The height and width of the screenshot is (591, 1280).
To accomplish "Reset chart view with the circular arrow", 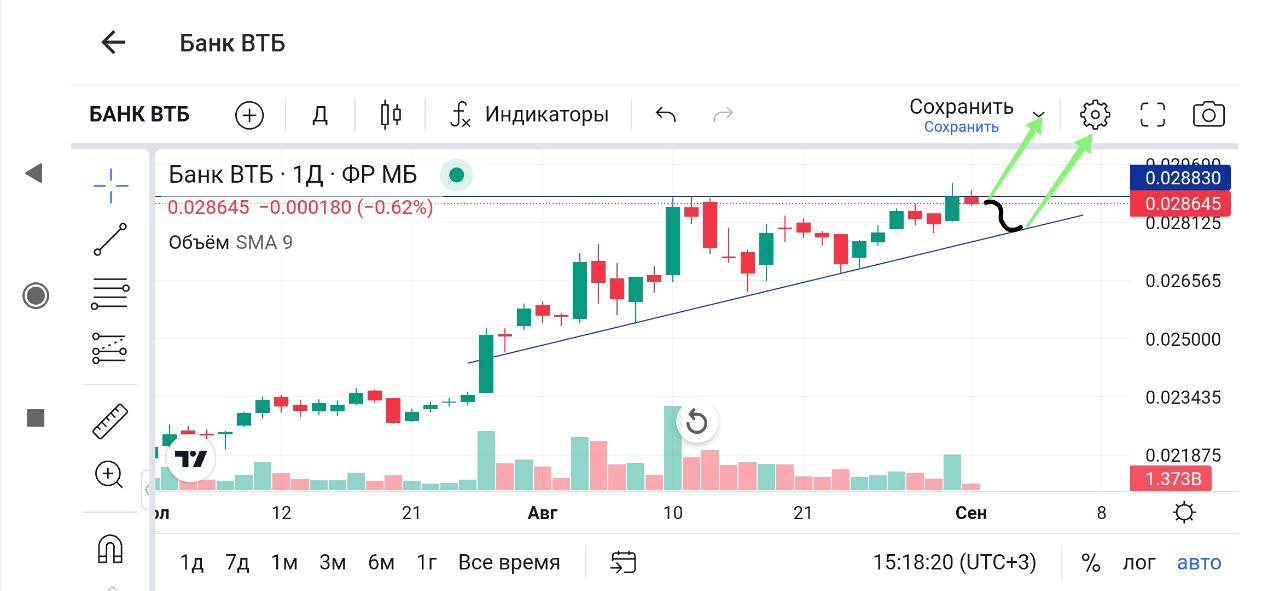I will click(697, 422).
